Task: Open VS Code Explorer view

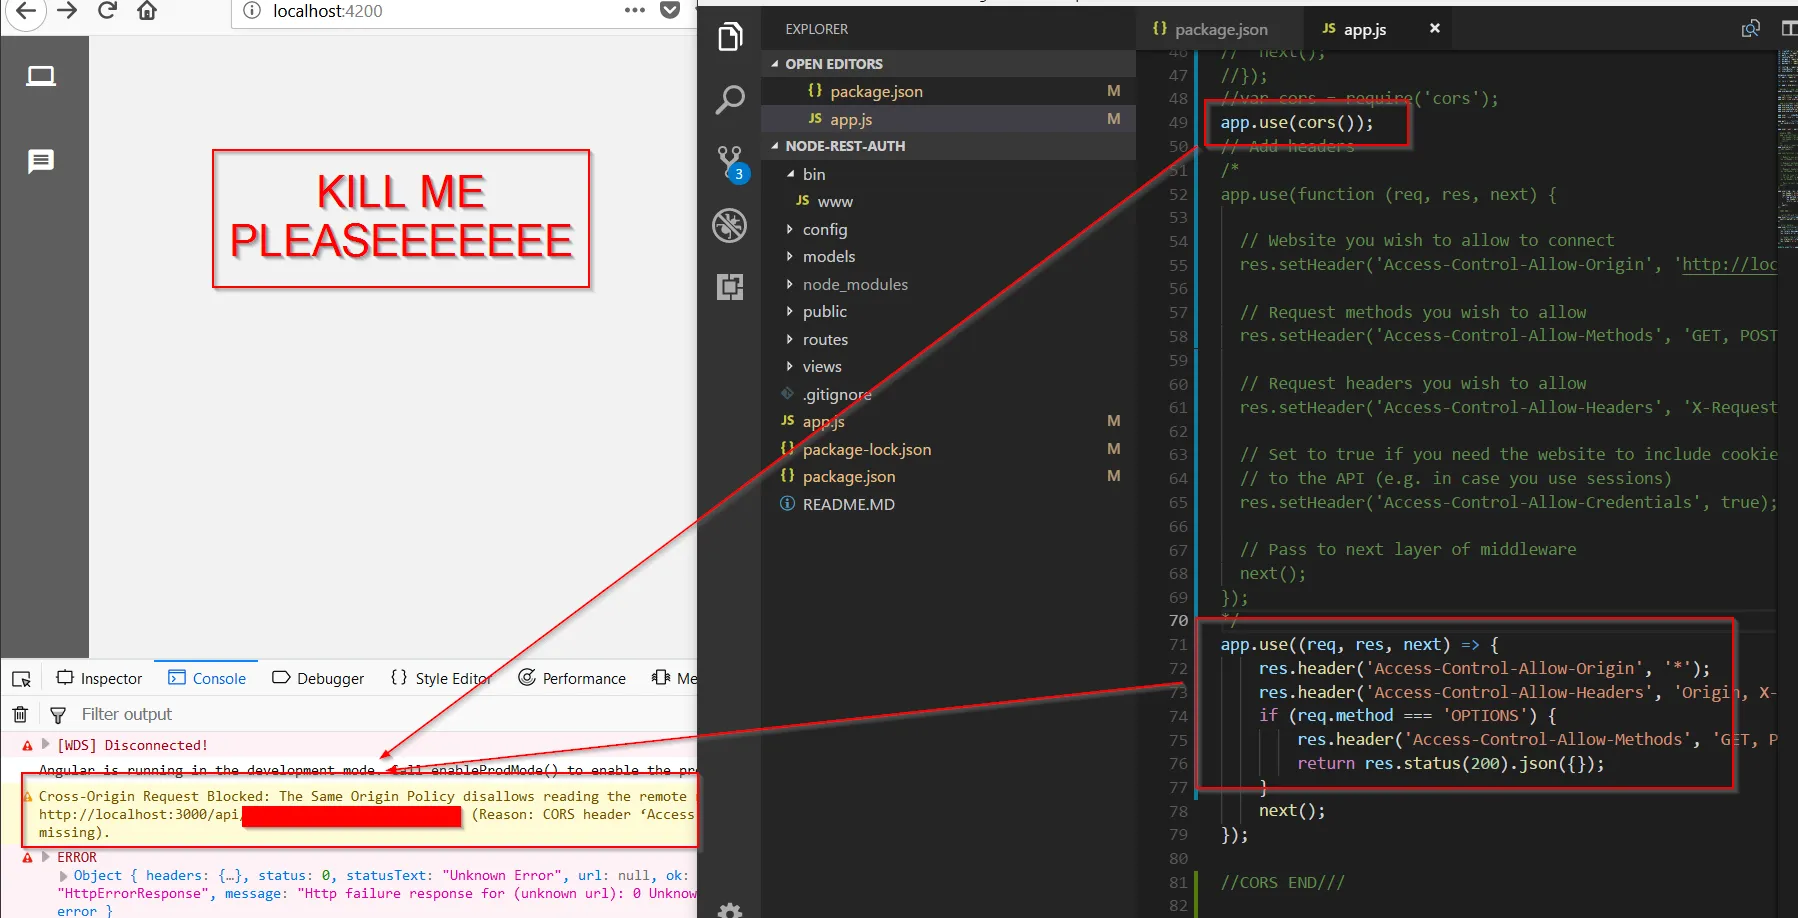Action: (730, 37)
